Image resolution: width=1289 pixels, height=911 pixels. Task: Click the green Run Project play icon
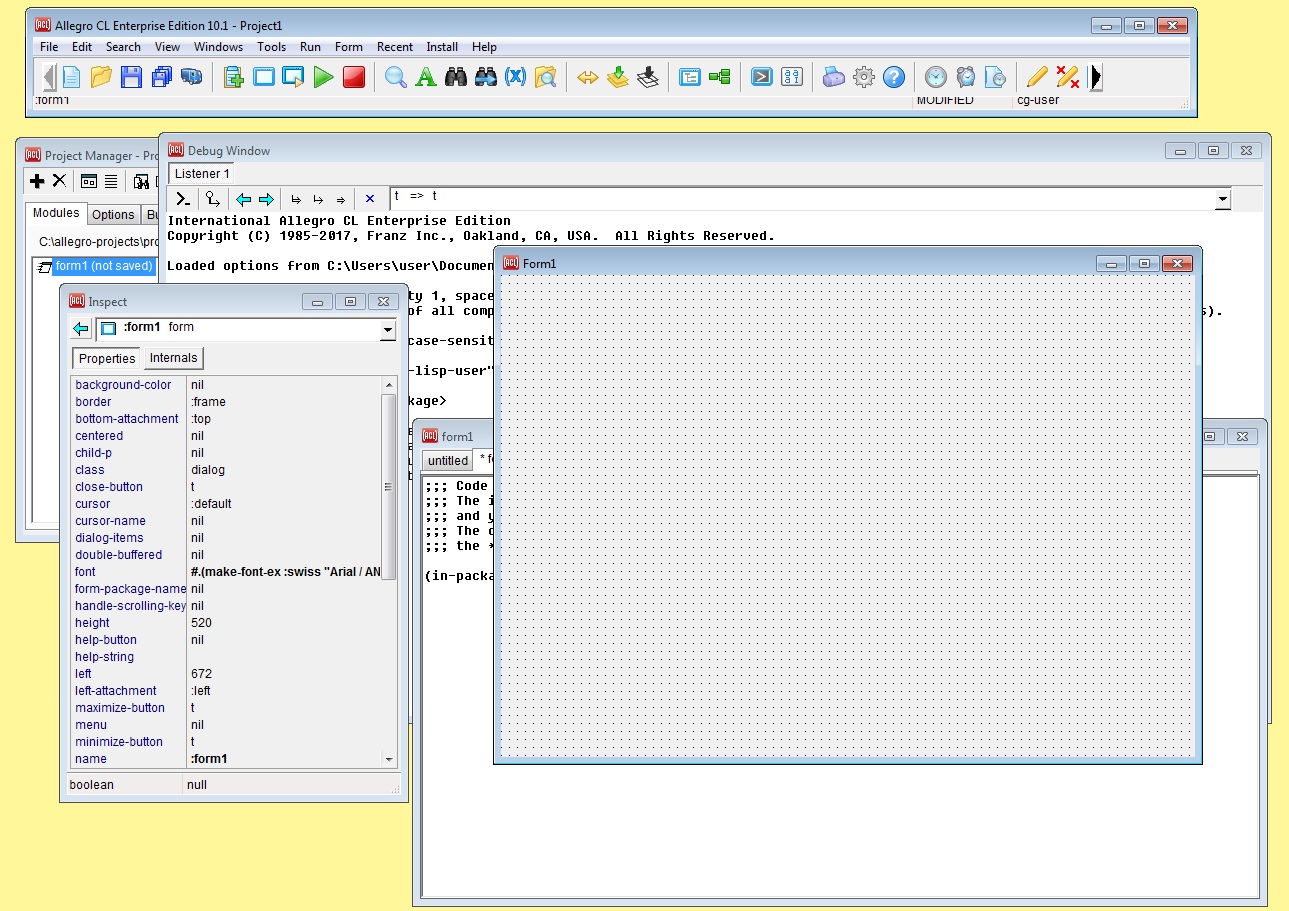[323, 77]
